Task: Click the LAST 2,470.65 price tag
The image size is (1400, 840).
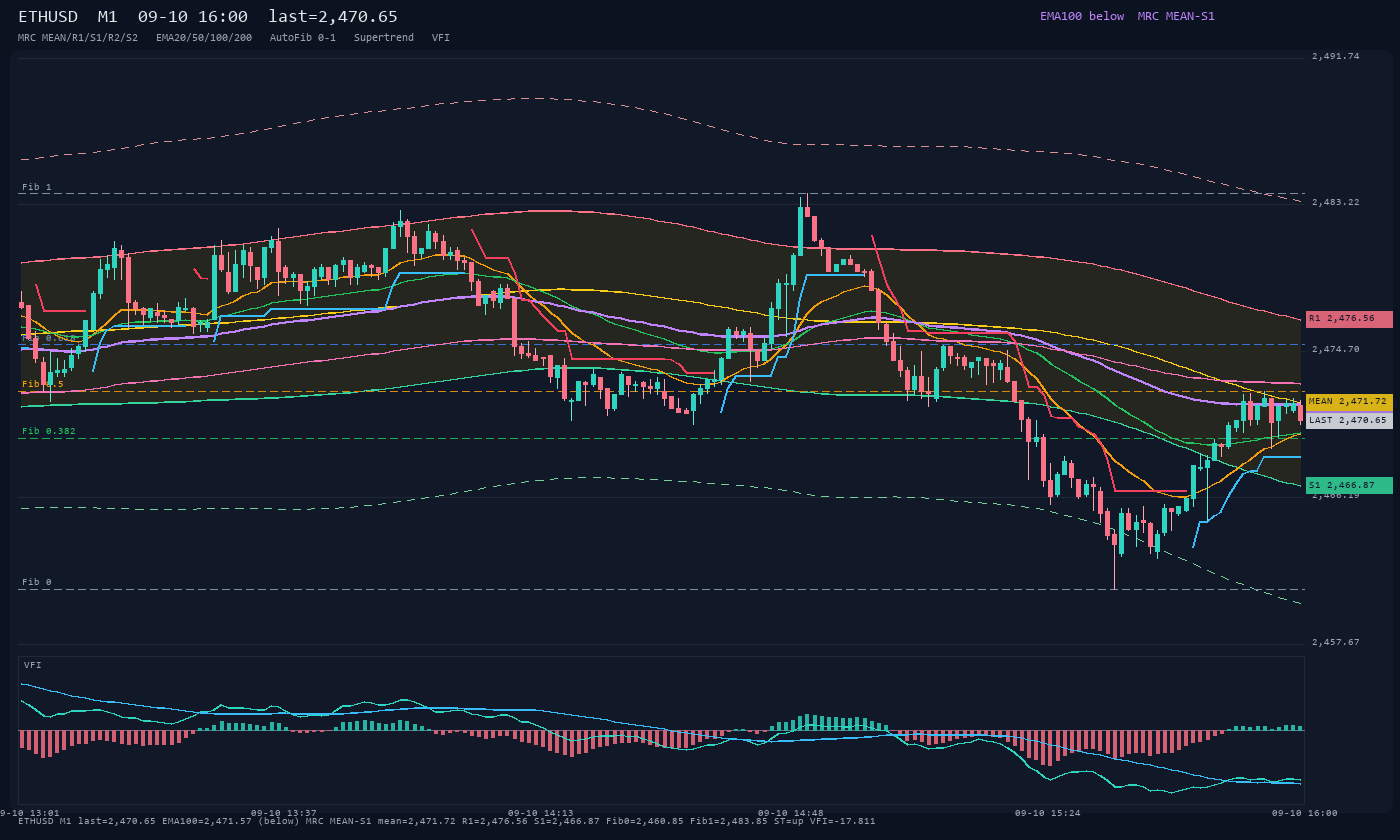Action: [x=1349, y=420]
